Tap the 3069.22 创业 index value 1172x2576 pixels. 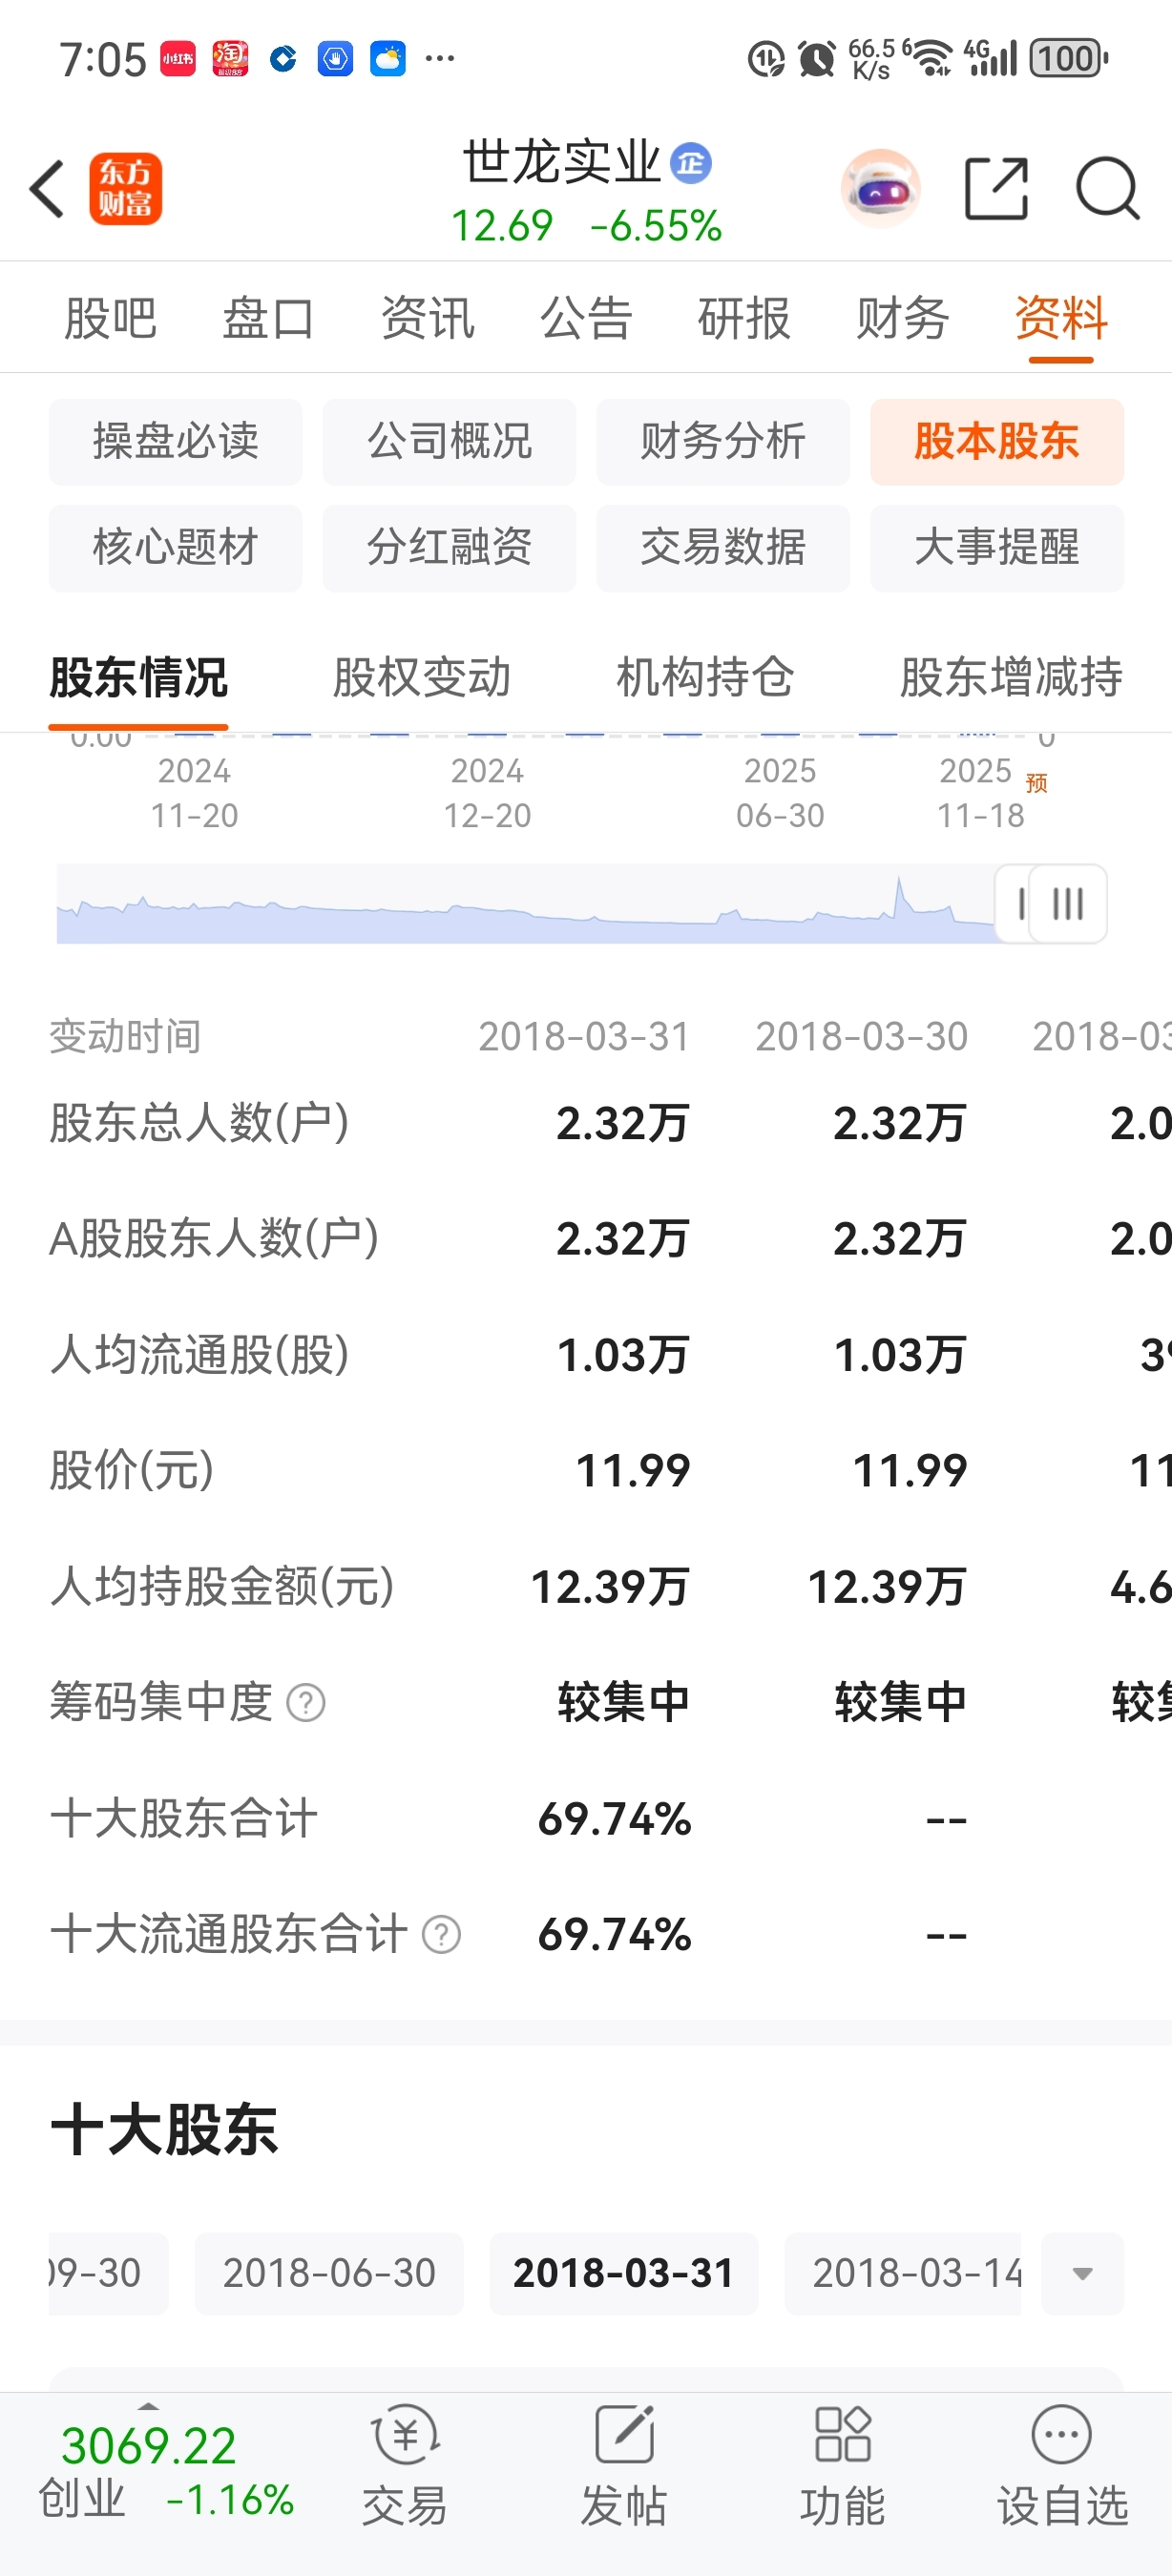click(148, 2447)
